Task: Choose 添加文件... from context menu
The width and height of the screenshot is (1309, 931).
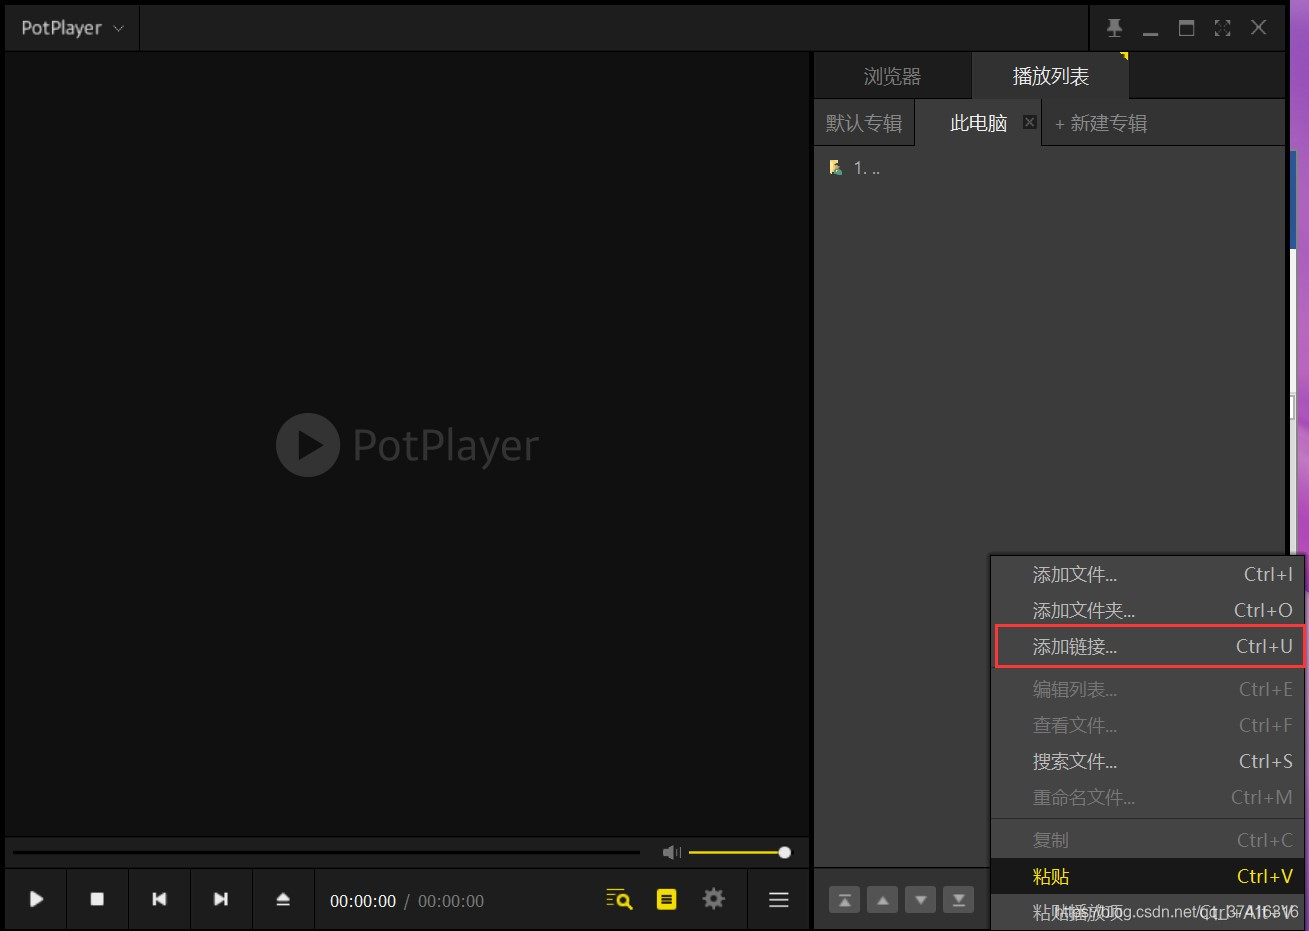Action: point(1147,574)
